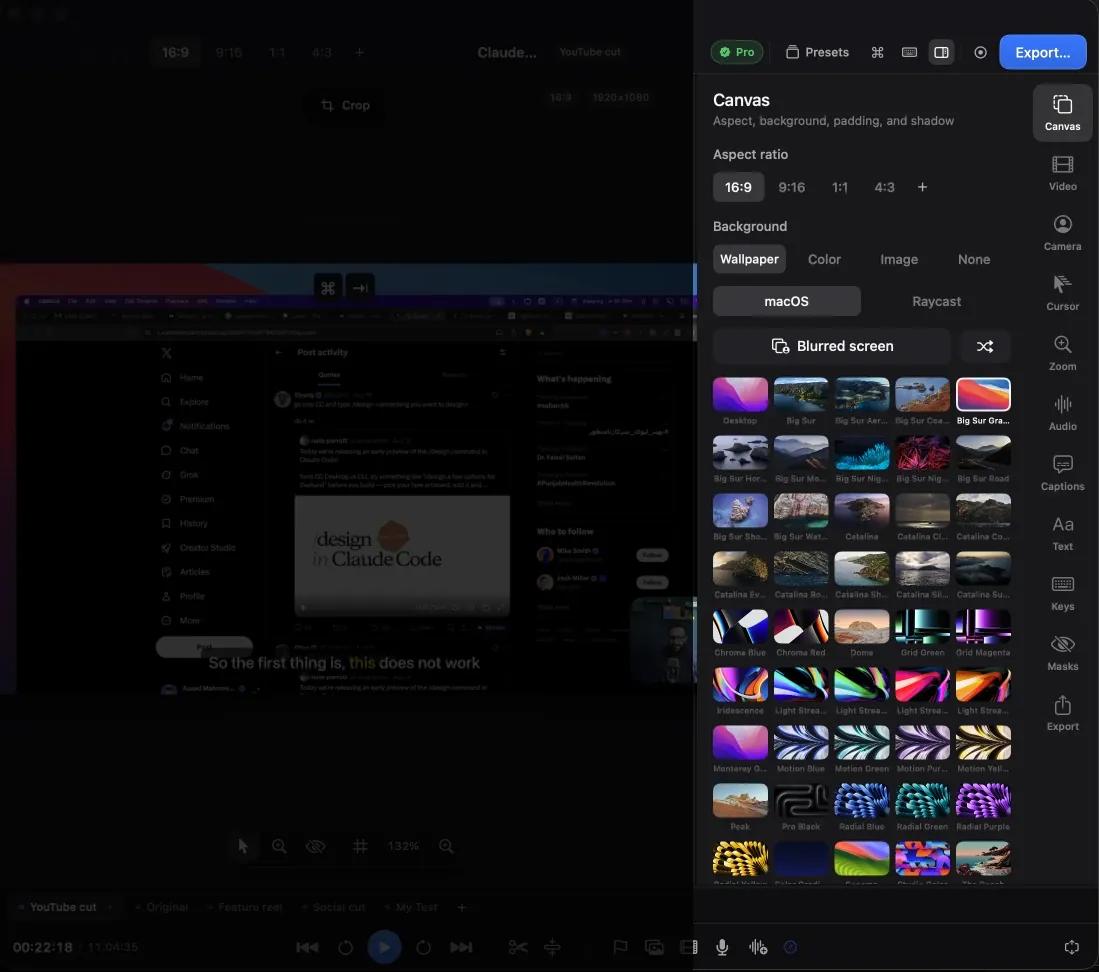
Task: Click the Crop button above the preview
Action: pos(345,105)
